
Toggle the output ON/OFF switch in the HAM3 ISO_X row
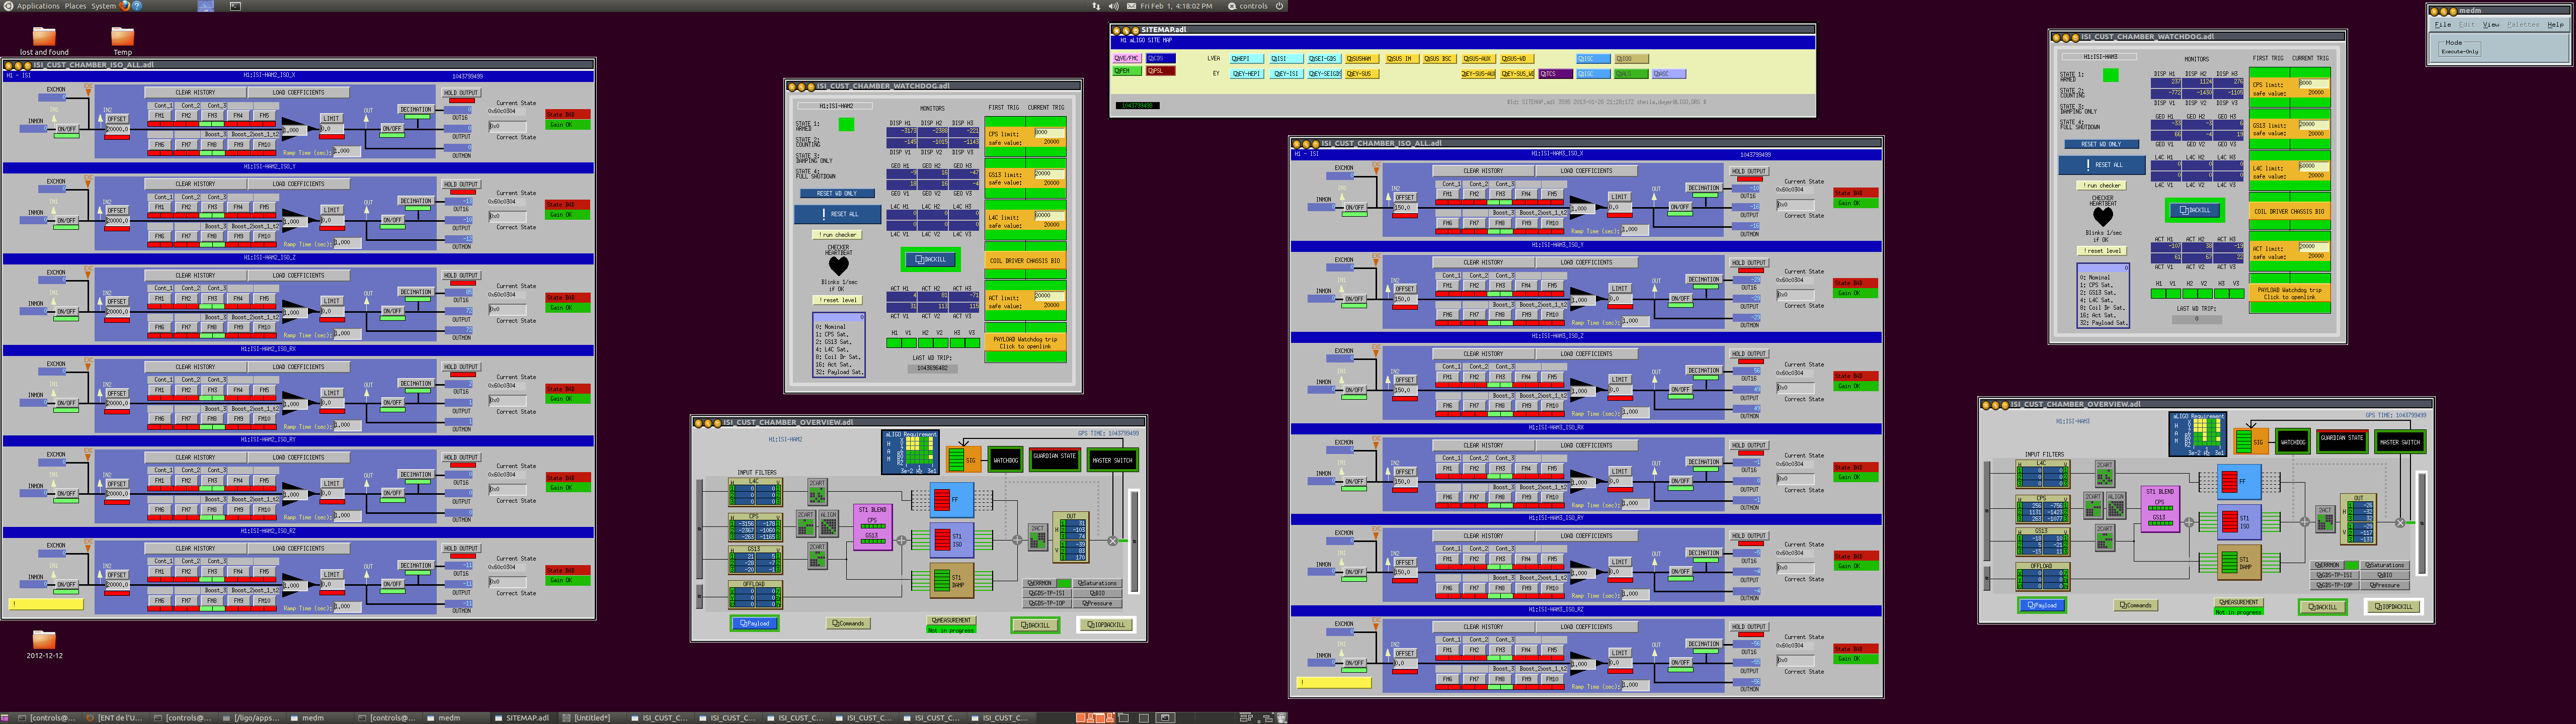[1680, 207]
